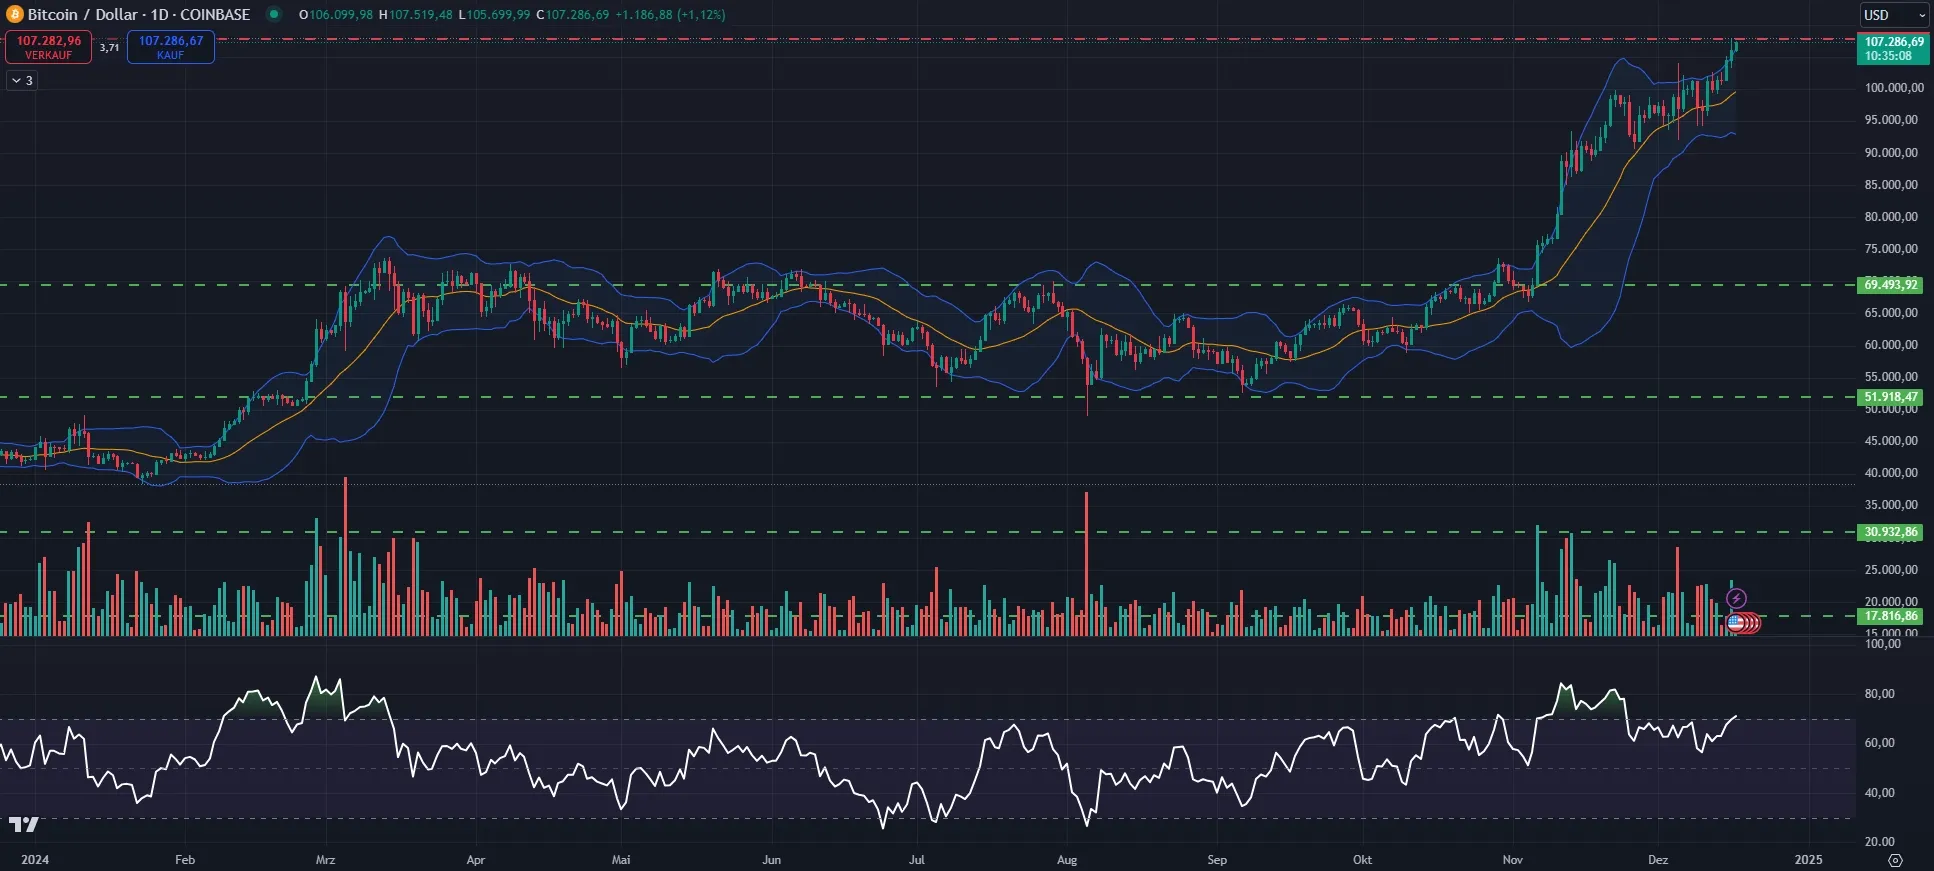Click the 100.000,00 price scale label
The image size is (1934, 871).
1894,88
